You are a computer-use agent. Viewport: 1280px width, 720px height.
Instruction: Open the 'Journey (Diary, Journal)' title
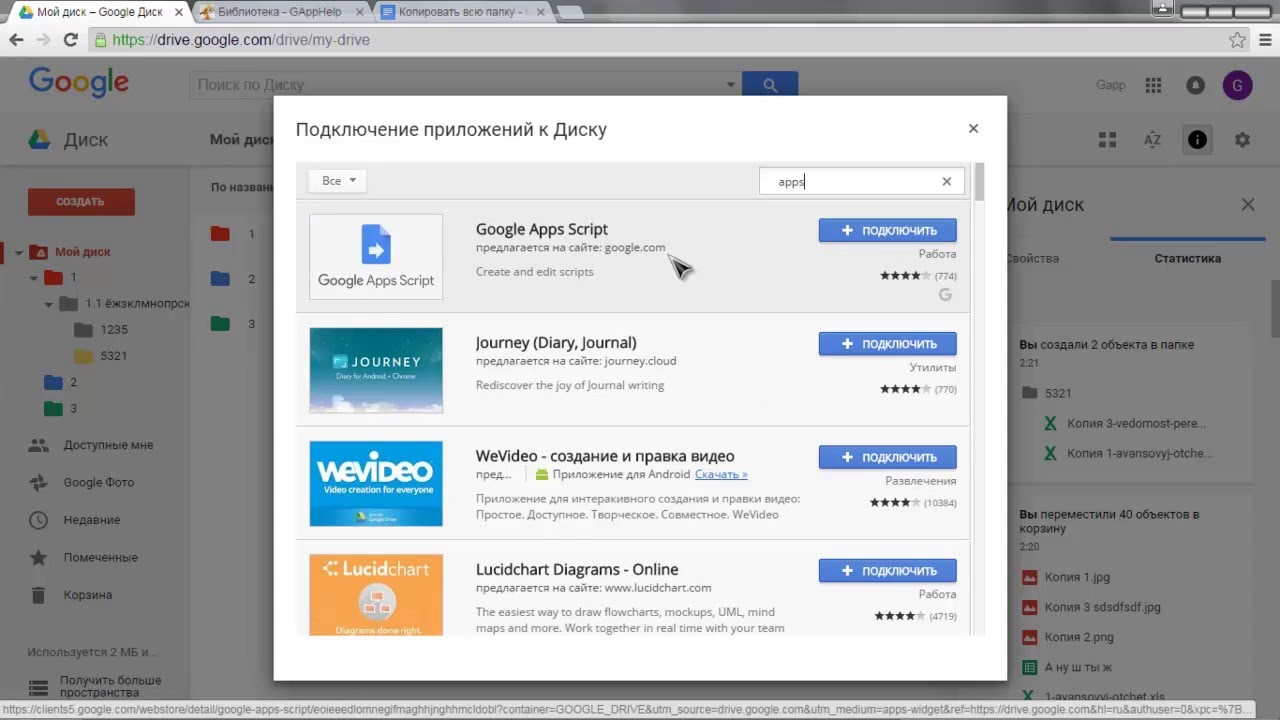tap(556, 342)
